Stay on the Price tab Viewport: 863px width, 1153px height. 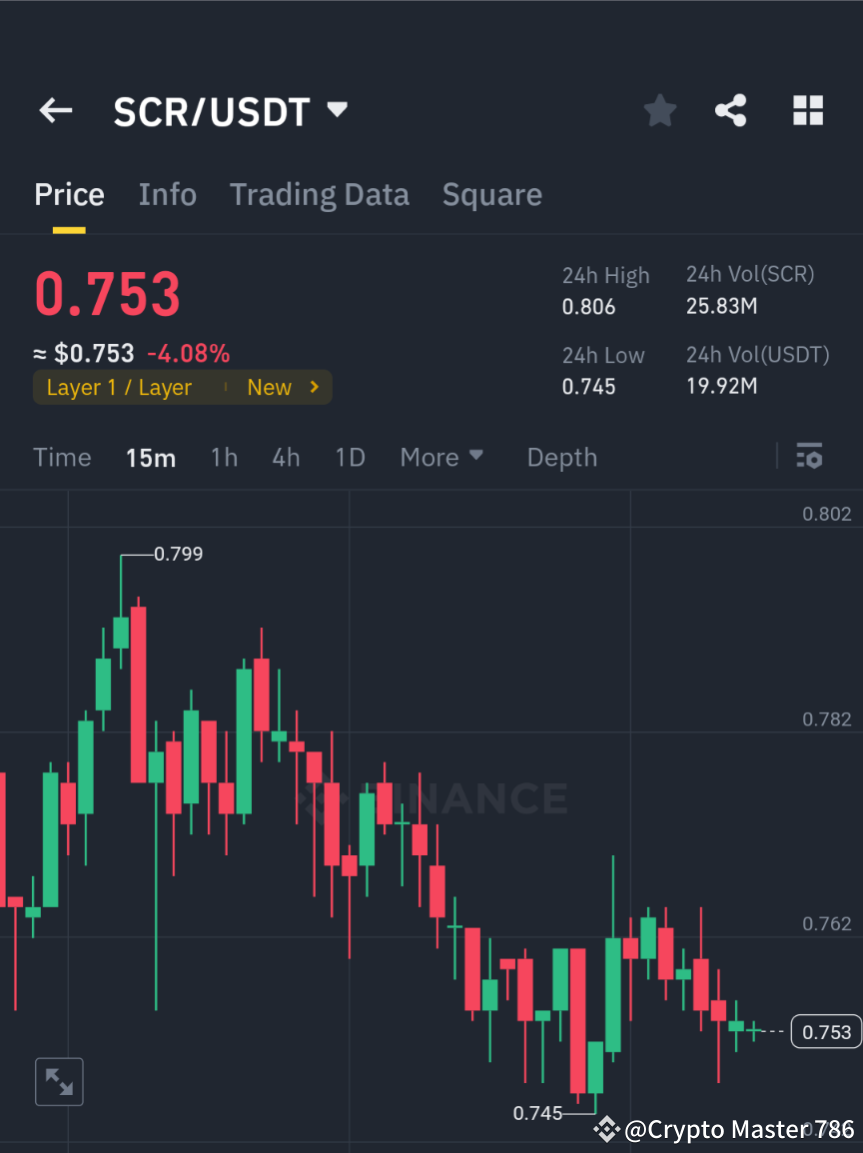click(x=68, y=194)
